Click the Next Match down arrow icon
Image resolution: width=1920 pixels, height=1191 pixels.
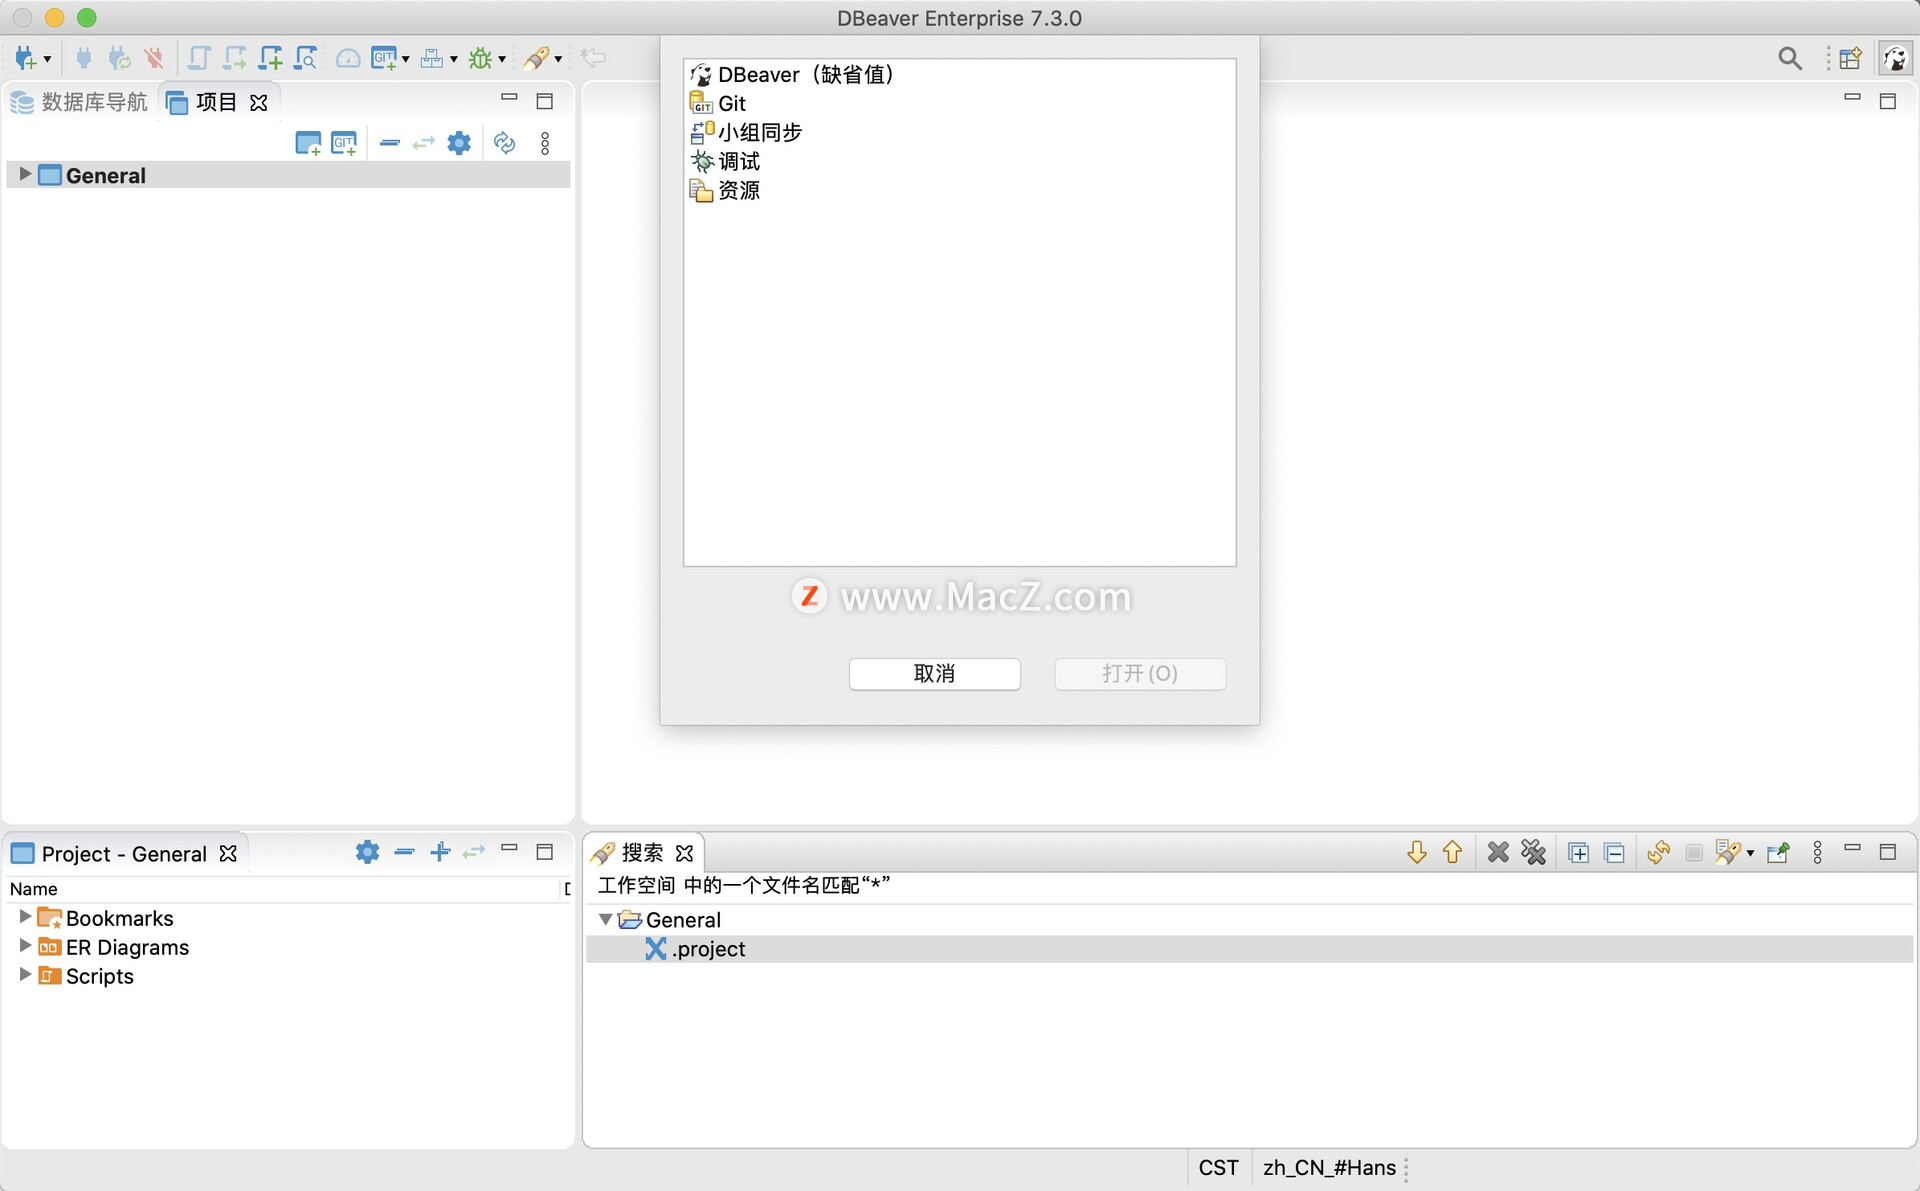pyautogui.click(x=1416, y=852)
